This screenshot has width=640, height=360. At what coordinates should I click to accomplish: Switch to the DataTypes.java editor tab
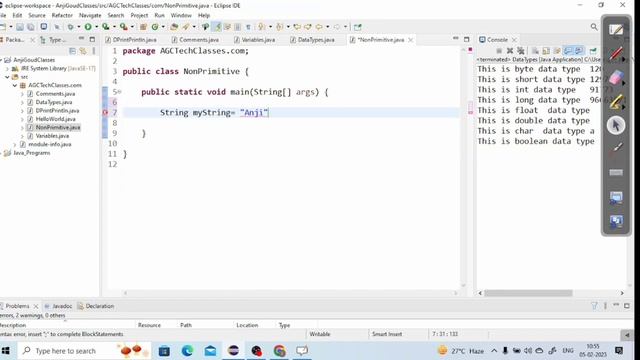[x=312, y=40]
